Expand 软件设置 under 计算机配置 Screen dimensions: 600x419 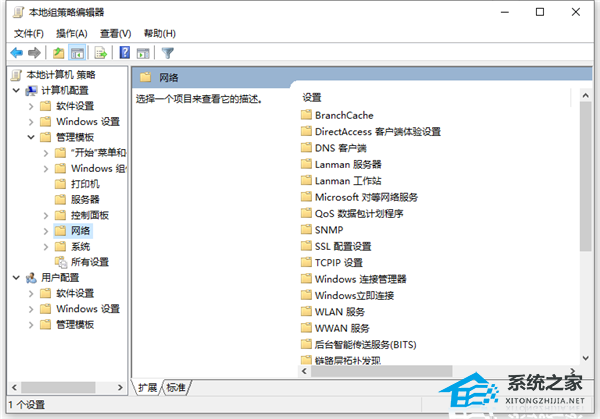pos(31,106)
